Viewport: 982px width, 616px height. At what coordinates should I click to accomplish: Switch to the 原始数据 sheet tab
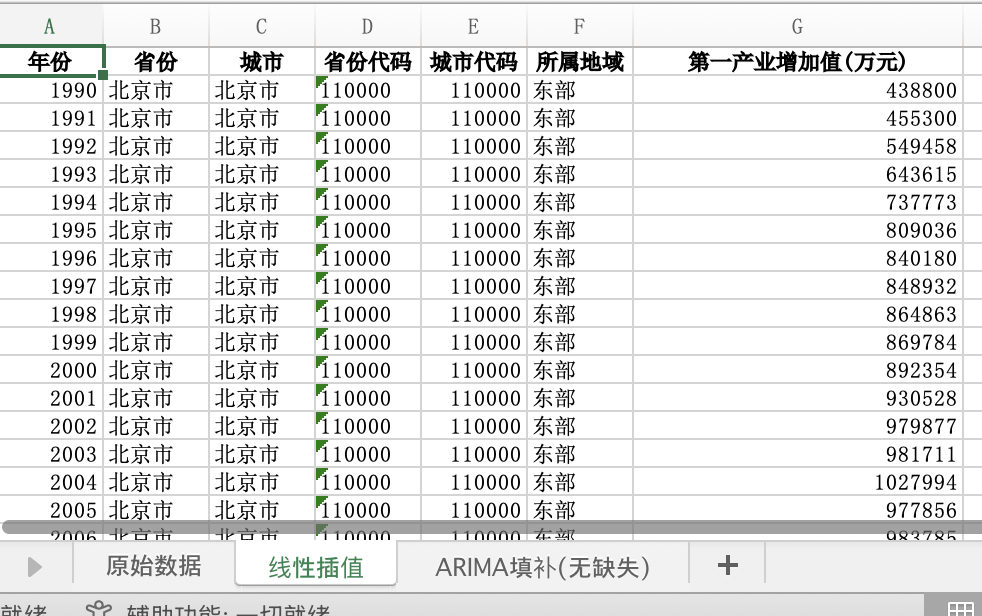153,566
